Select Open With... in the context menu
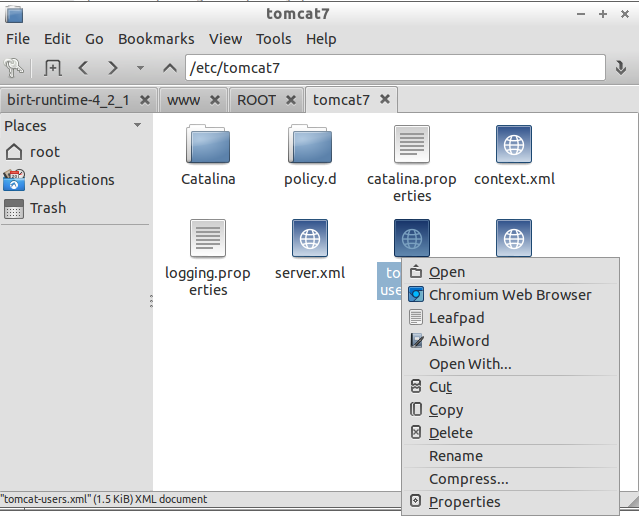 (470, 364)
